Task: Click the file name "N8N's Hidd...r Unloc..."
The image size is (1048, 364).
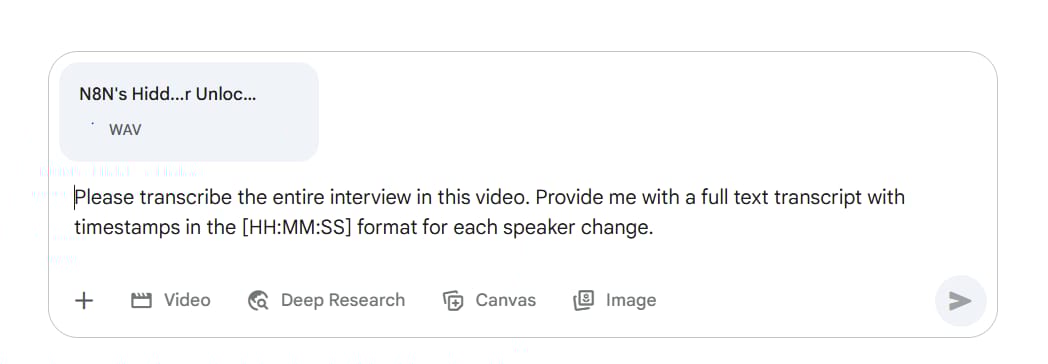Action: coord(168,94)
